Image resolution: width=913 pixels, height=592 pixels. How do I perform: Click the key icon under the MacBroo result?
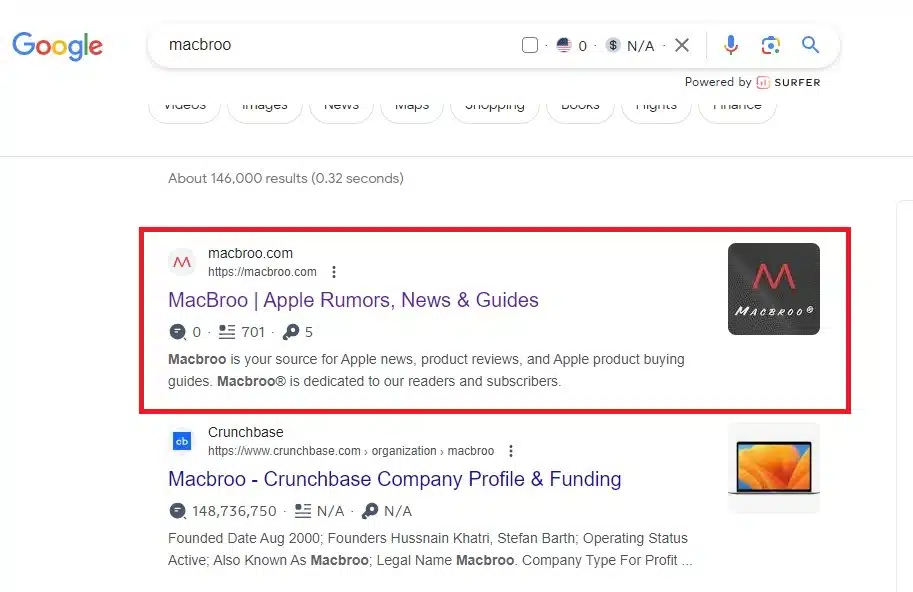click(289, 332)
